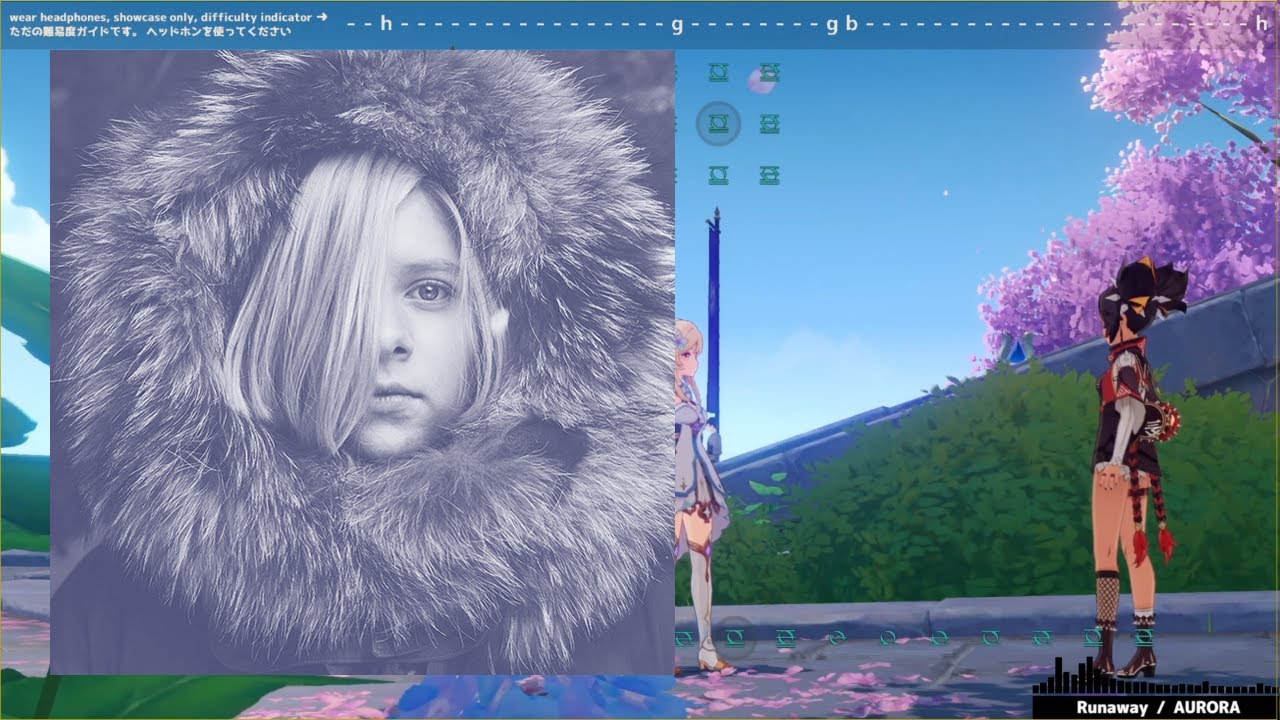Open the AURORA album cover image
Image resolution: width=1280 pixels, height=720 pixels.
[x=362, y=362]
